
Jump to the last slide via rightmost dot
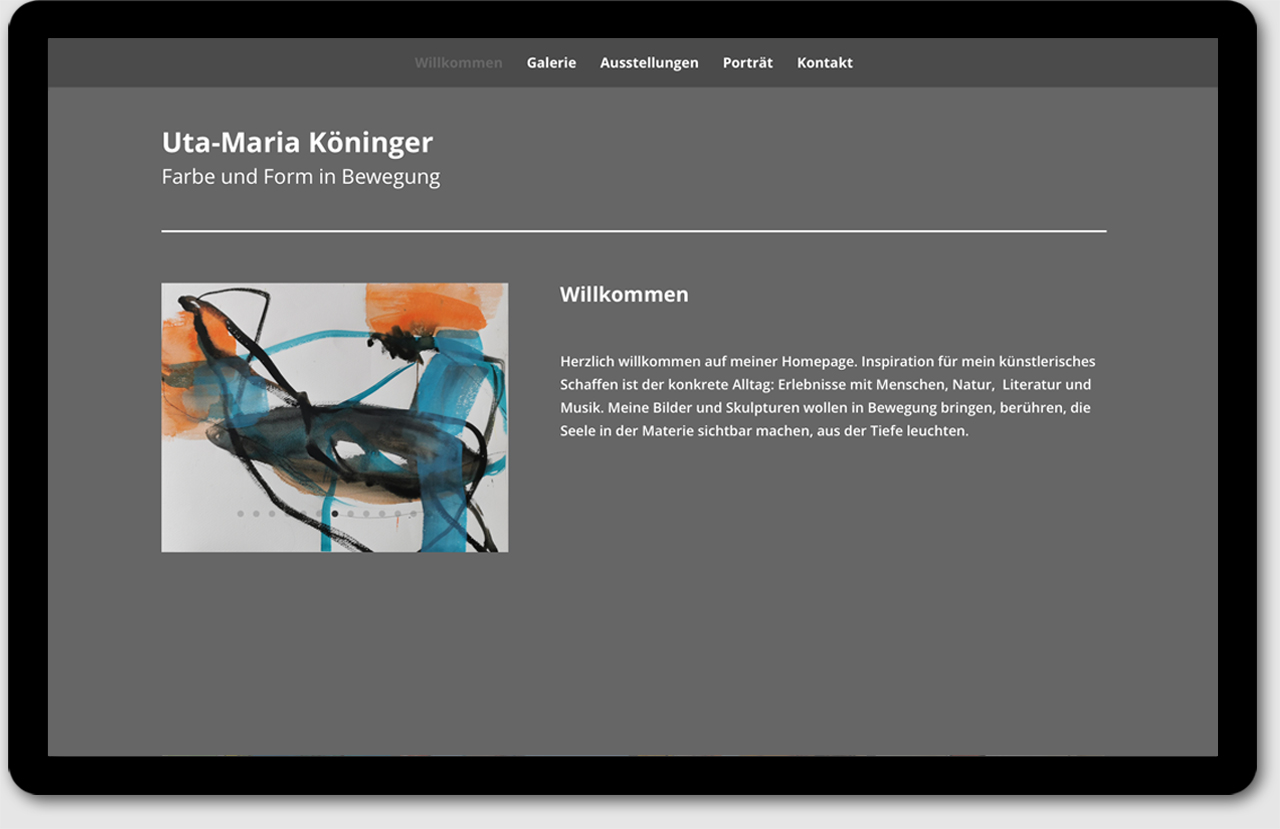pos(413,514)
